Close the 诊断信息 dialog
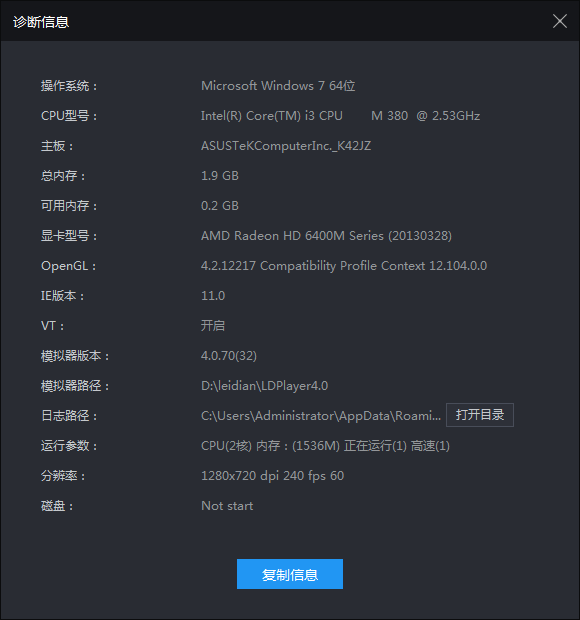The height and width of the screenshot is (620, 580). (x=559, y=21)
